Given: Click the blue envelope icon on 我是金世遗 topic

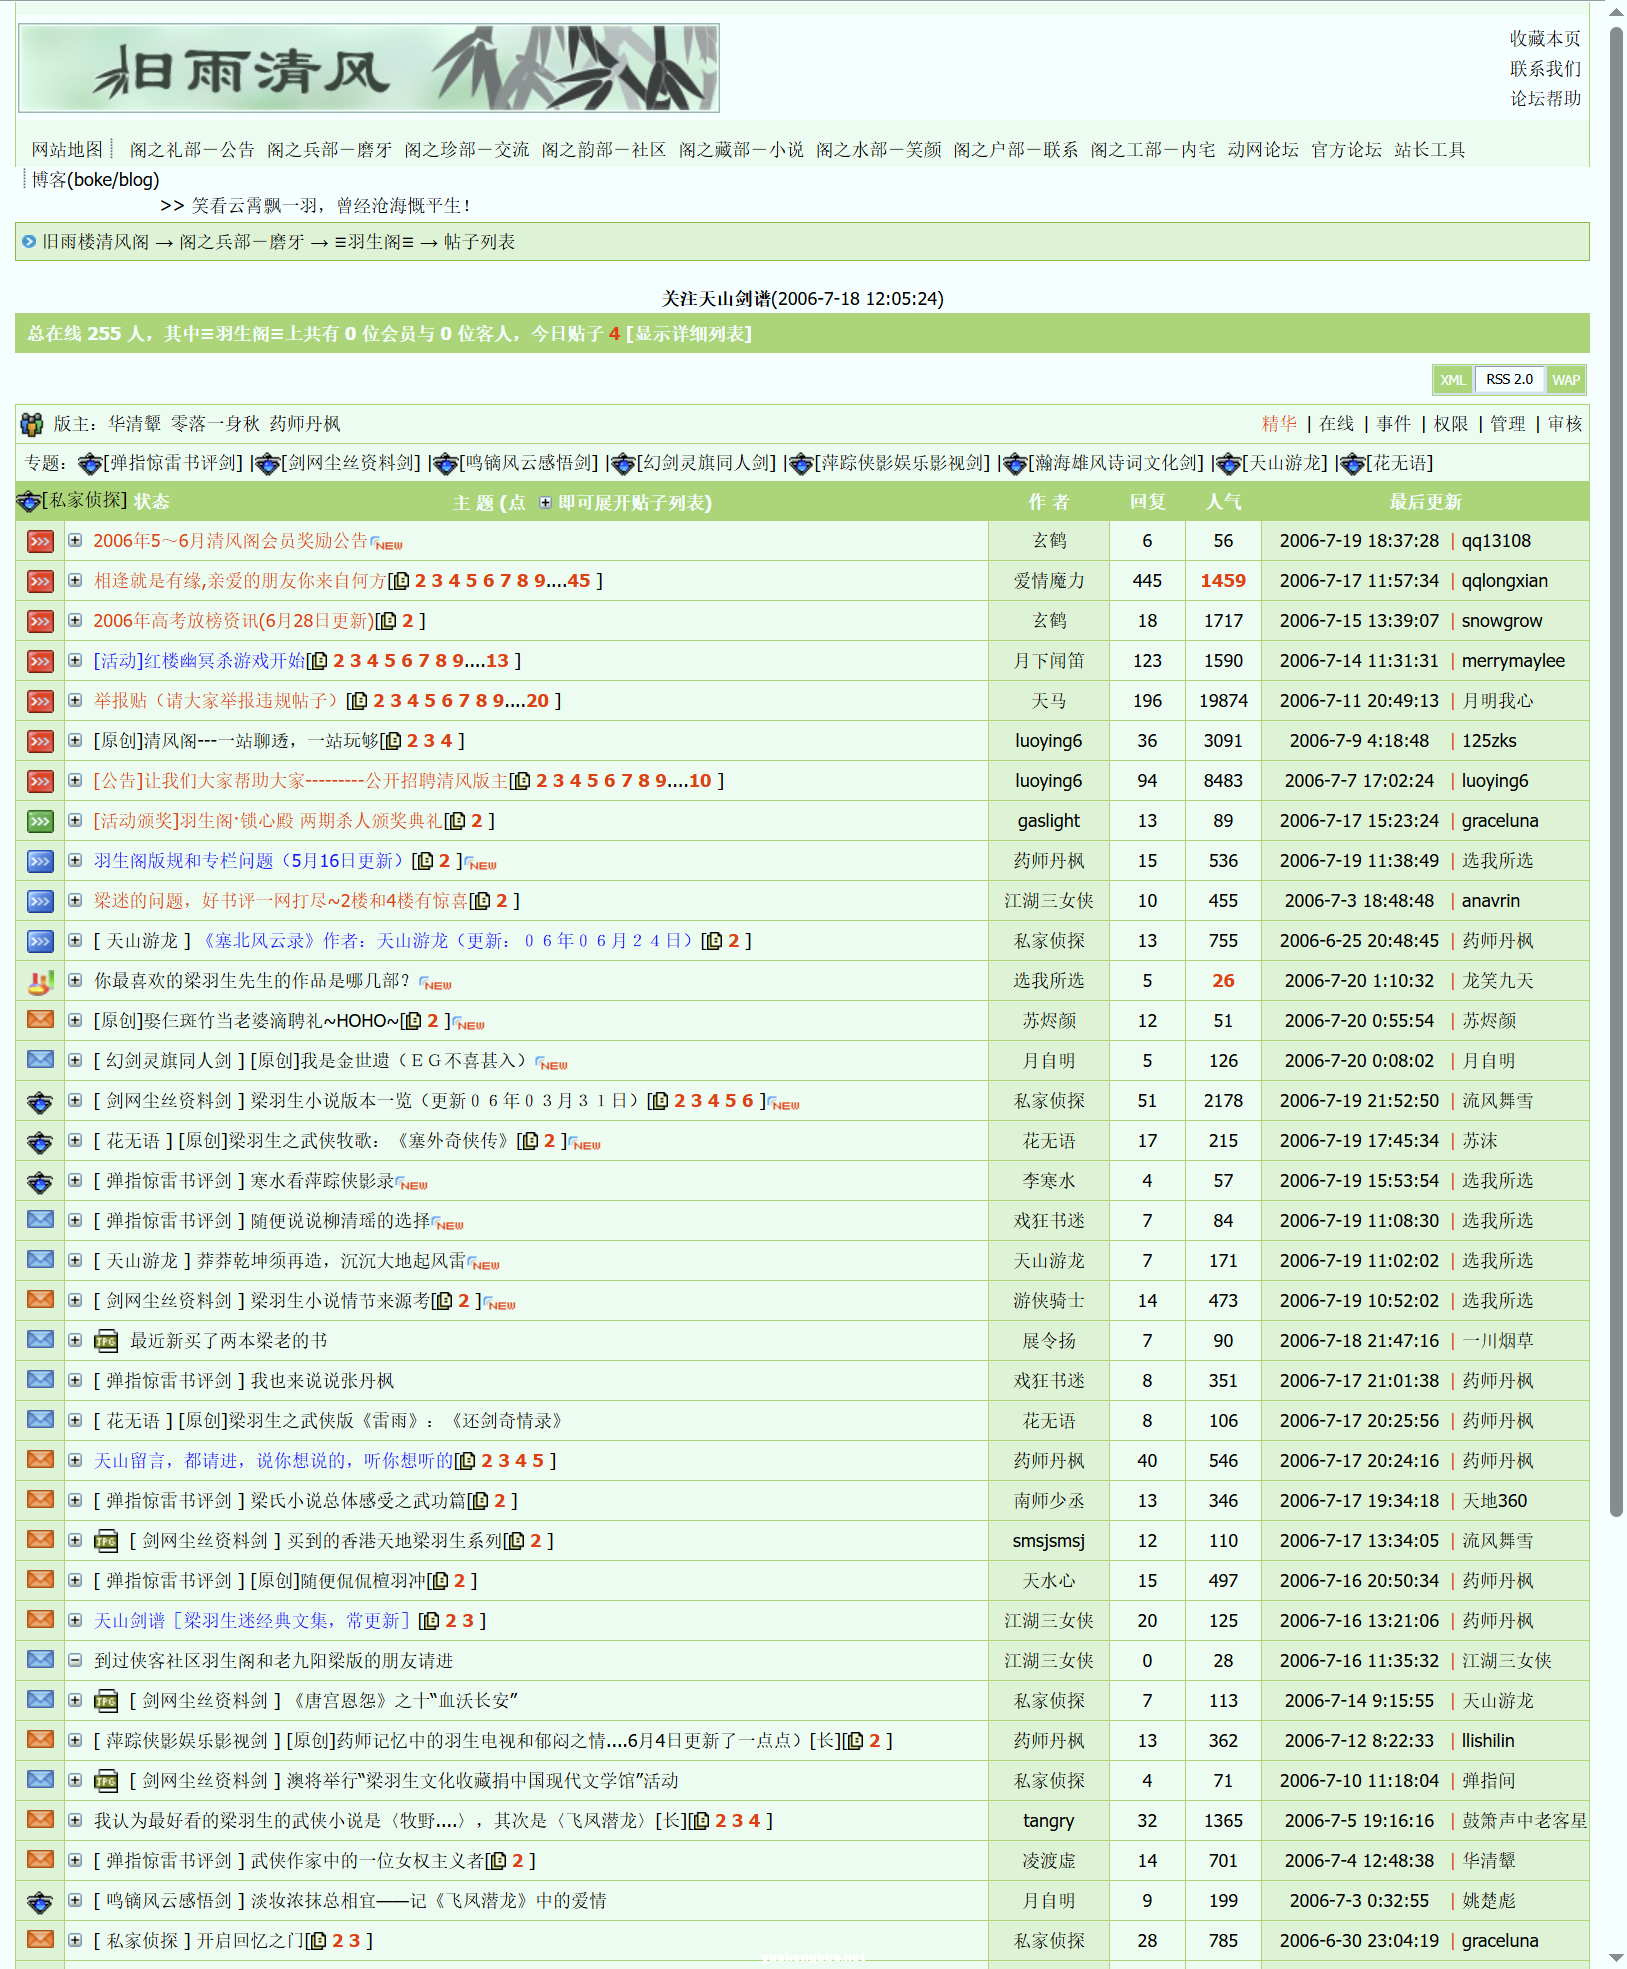Looking at the screenshot, I should click(x=39, y=1060).
